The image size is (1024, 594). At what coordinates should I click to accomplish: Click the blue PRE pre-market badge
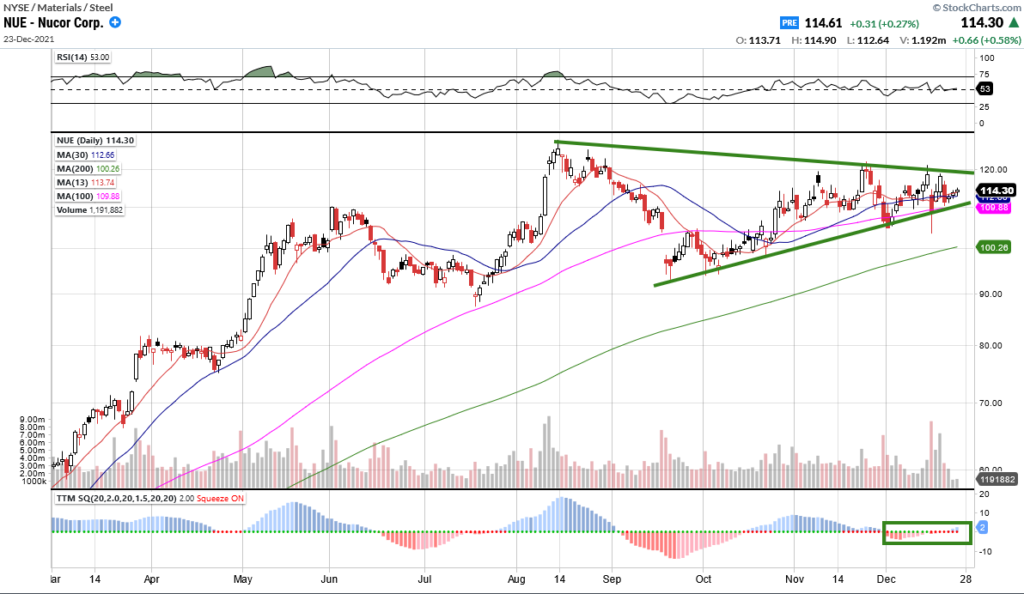tap(788, 22)
